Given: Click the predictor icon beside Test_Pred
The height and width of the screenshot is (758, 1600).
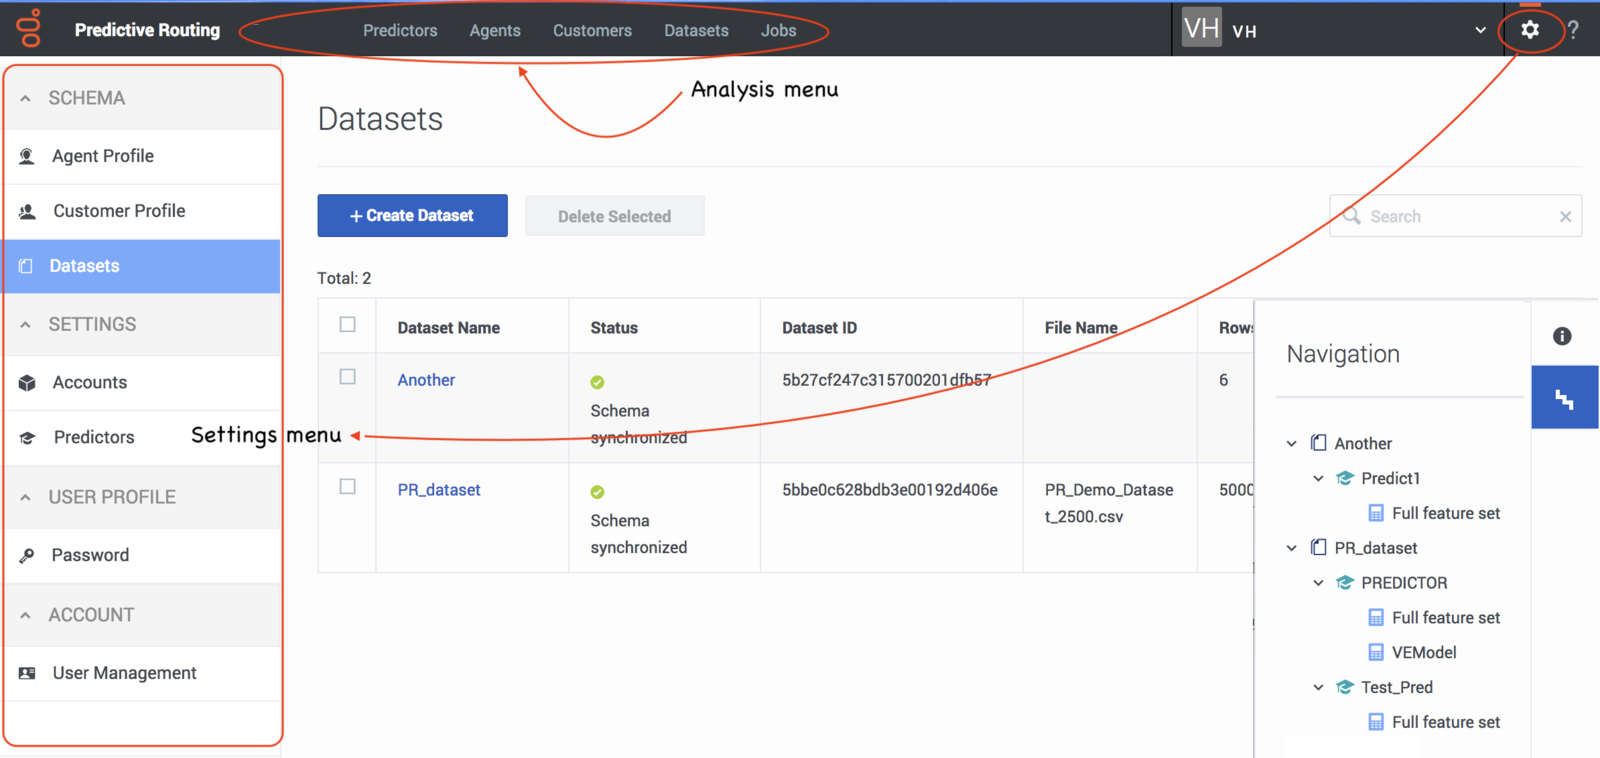Looking at the screenshot, I should 1345,687.
